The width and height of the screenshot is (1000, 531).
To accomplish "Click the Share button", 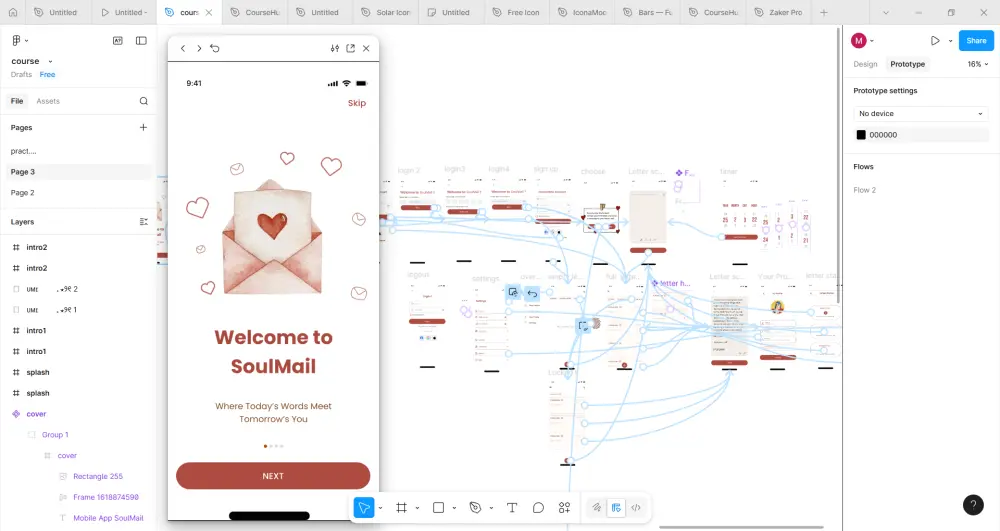I will [976, 41].
